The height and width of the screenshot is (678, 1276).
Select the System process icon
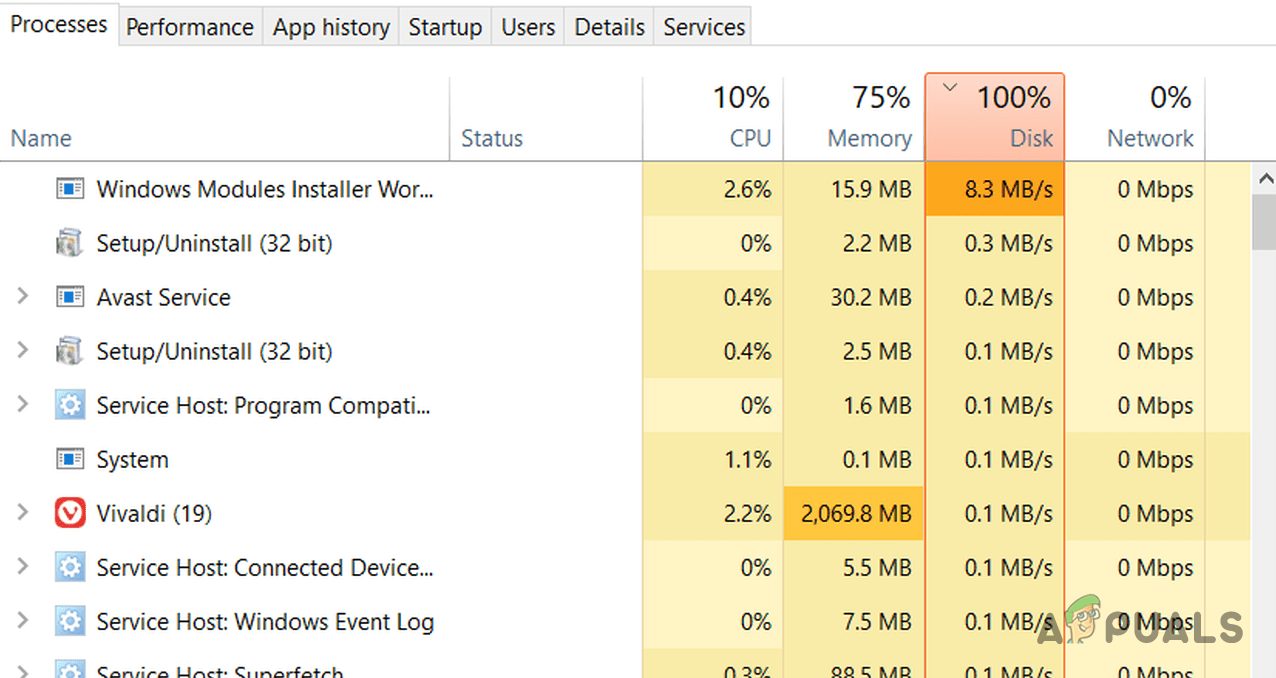pyautogui.click(x=69, y=459)
